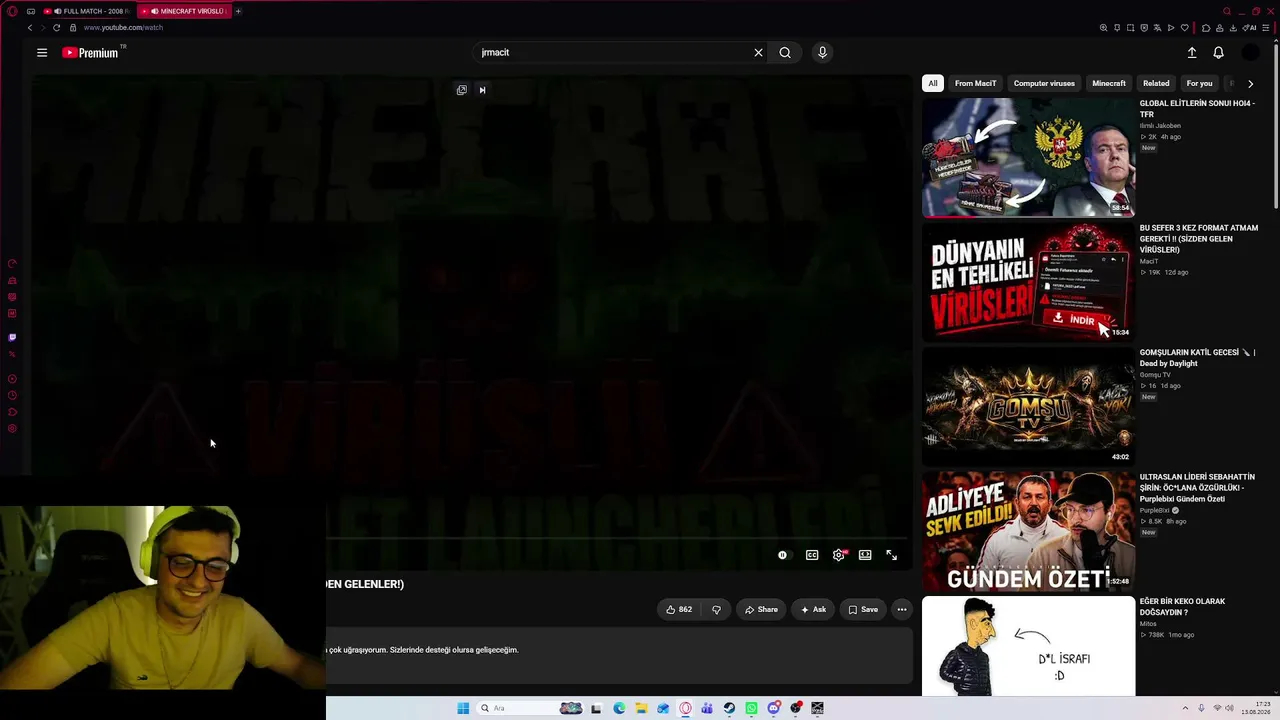This screenshot has width=1280, height=720.
Task: Open File Explorer from the taskbar
Action: (x=641, y=708)
